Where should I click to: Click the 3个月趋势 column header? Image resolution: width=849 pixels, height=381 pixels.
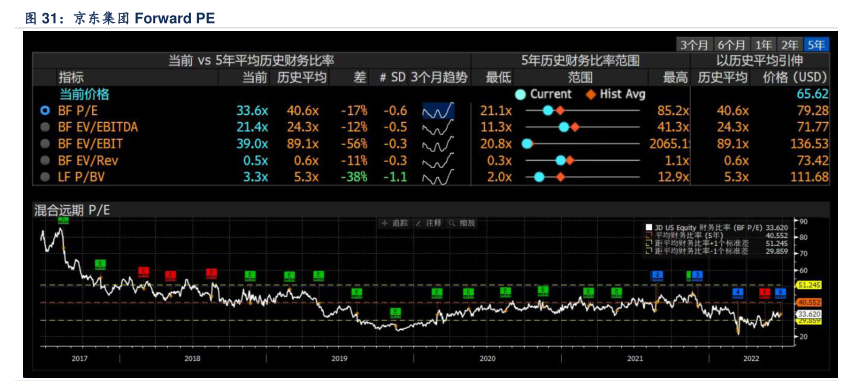point(439,77)
